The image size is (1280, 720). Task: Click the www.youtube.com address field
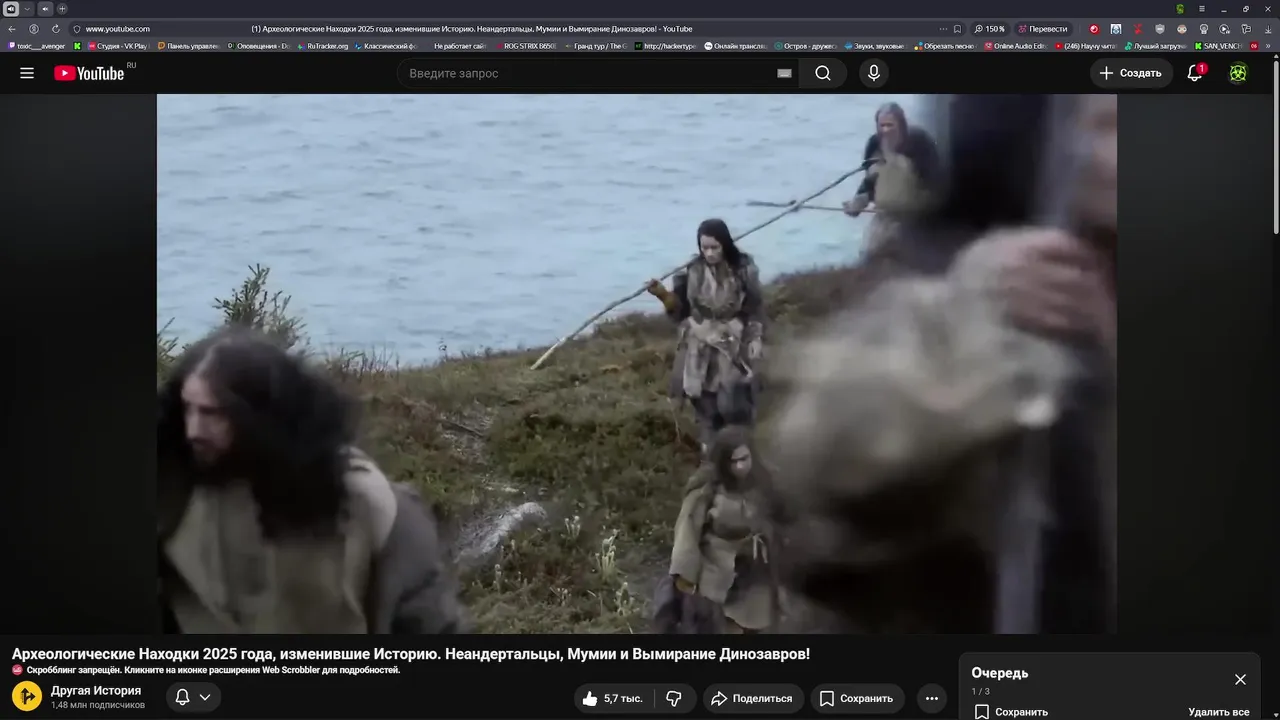pos(118,29)
